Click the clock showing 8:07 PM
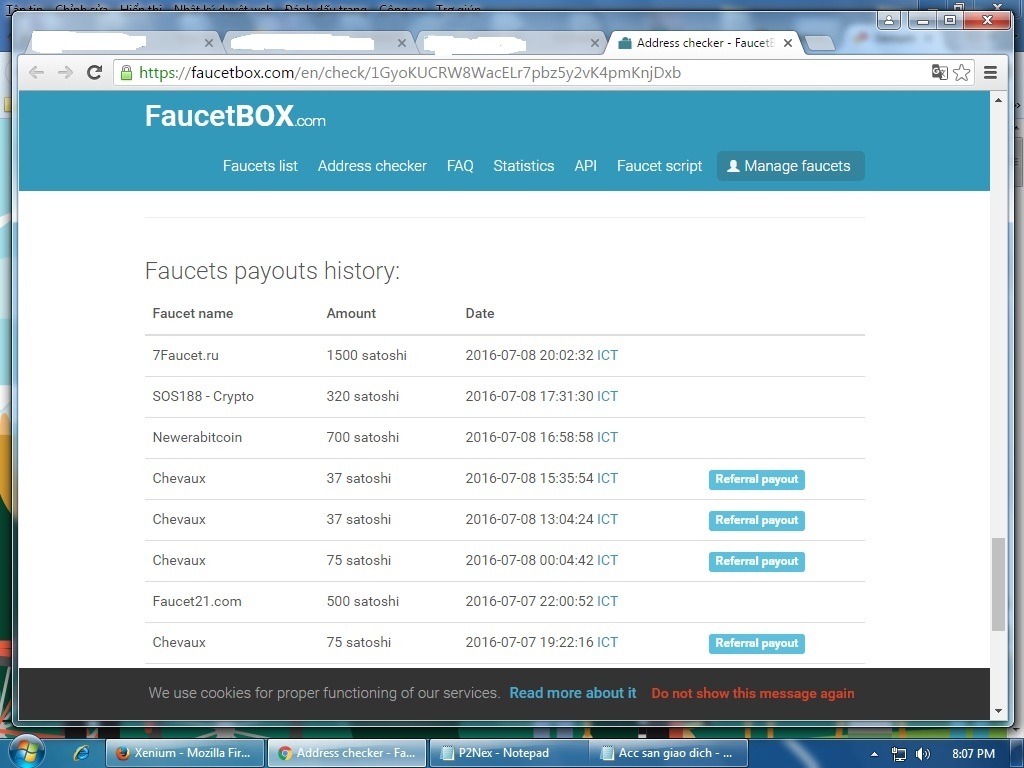The height and width of the screenshot is (768, 1024). coord(973,754)
